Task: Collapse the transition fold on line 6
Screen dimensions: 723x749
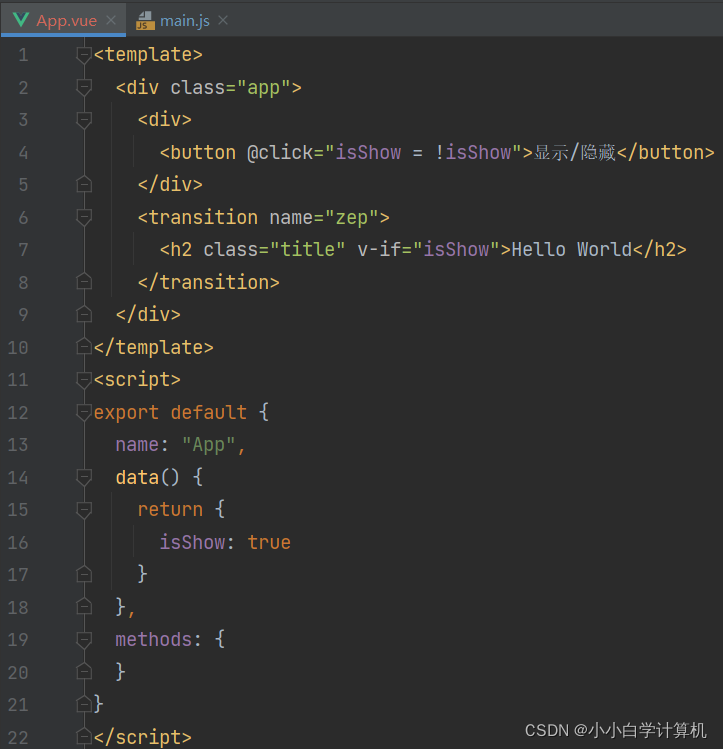Action: [84, 217]
